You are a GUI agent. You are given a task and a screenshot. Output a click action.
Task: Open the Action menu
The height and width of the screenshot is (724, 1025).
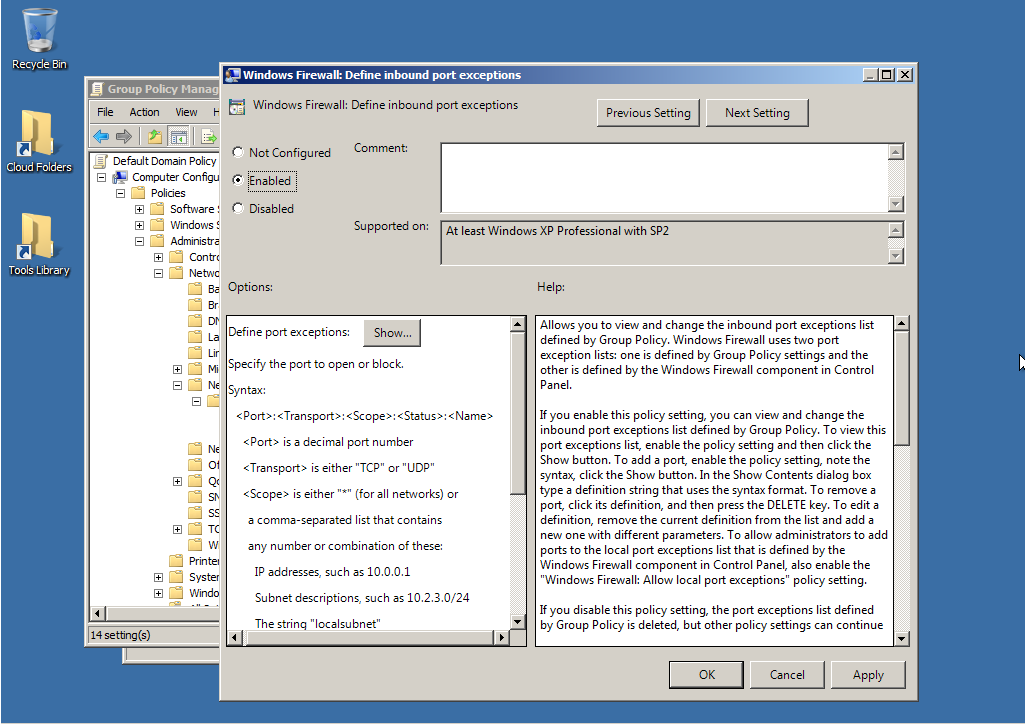pyautogui.click(x=144, y=112)
